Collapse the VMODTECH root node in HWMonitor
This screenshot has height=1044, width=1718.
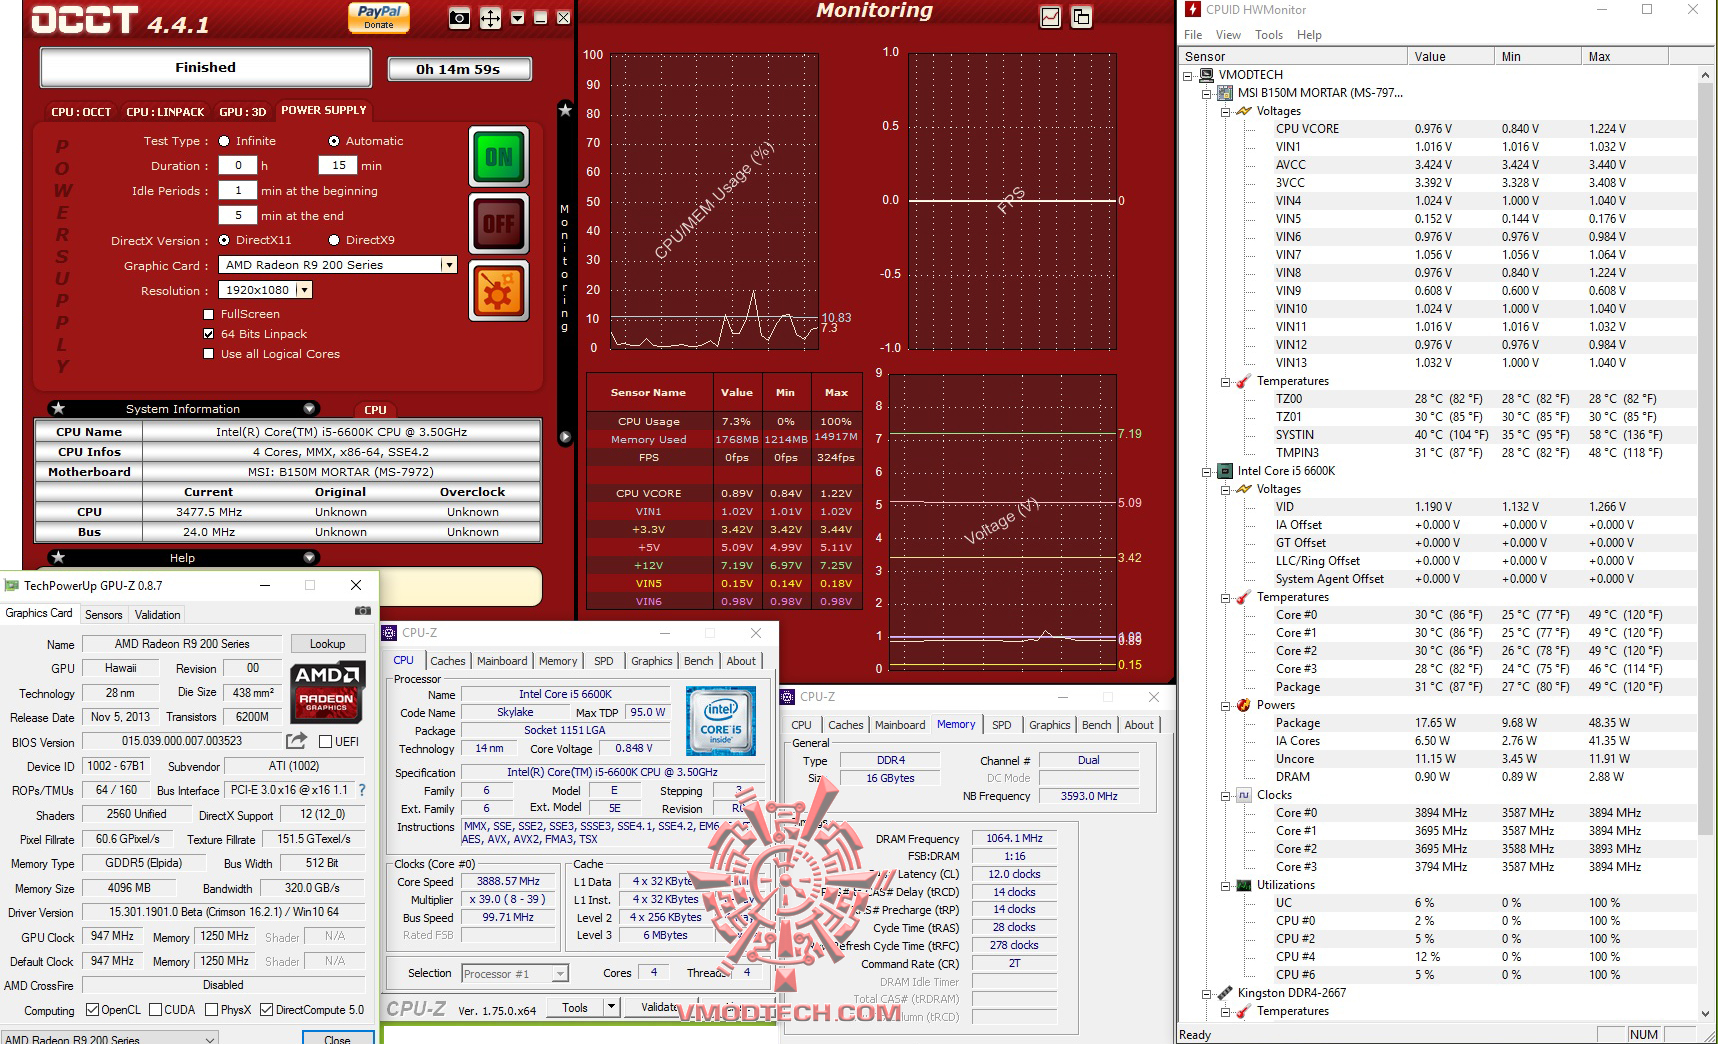tap(1188, 75)
